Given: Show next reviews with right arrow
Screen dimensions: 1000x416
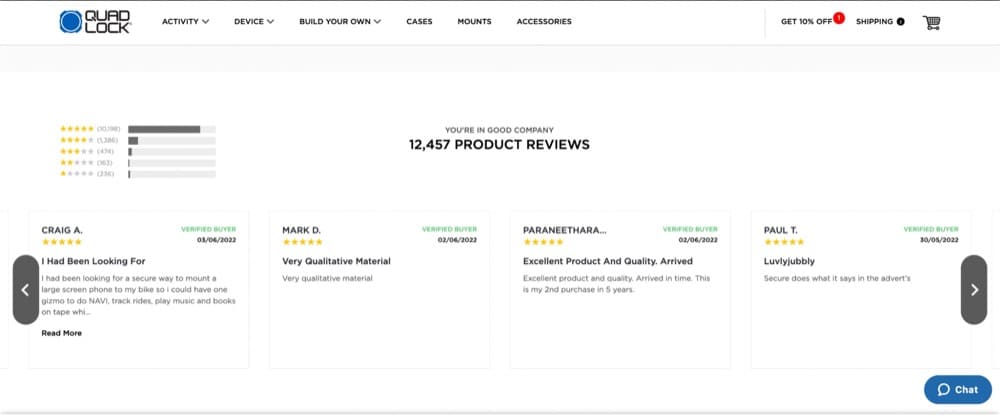Looking at the screenshot, I should pyautogui.click(x=974, y=289).
